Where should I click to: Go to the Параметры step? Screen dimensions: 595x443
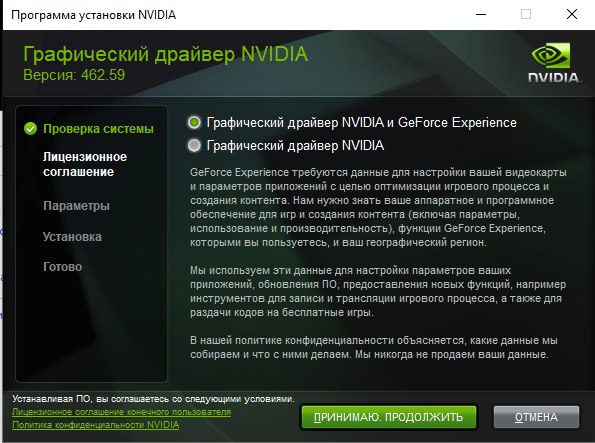(76, 206)
